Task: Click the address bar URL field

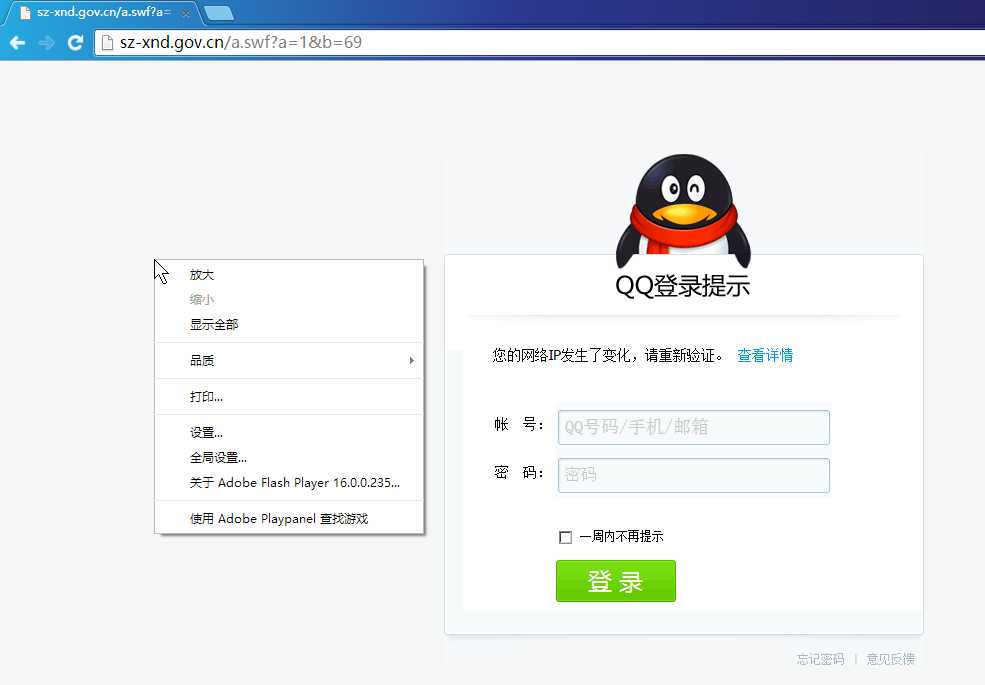Action: click(x=540, y=43)
